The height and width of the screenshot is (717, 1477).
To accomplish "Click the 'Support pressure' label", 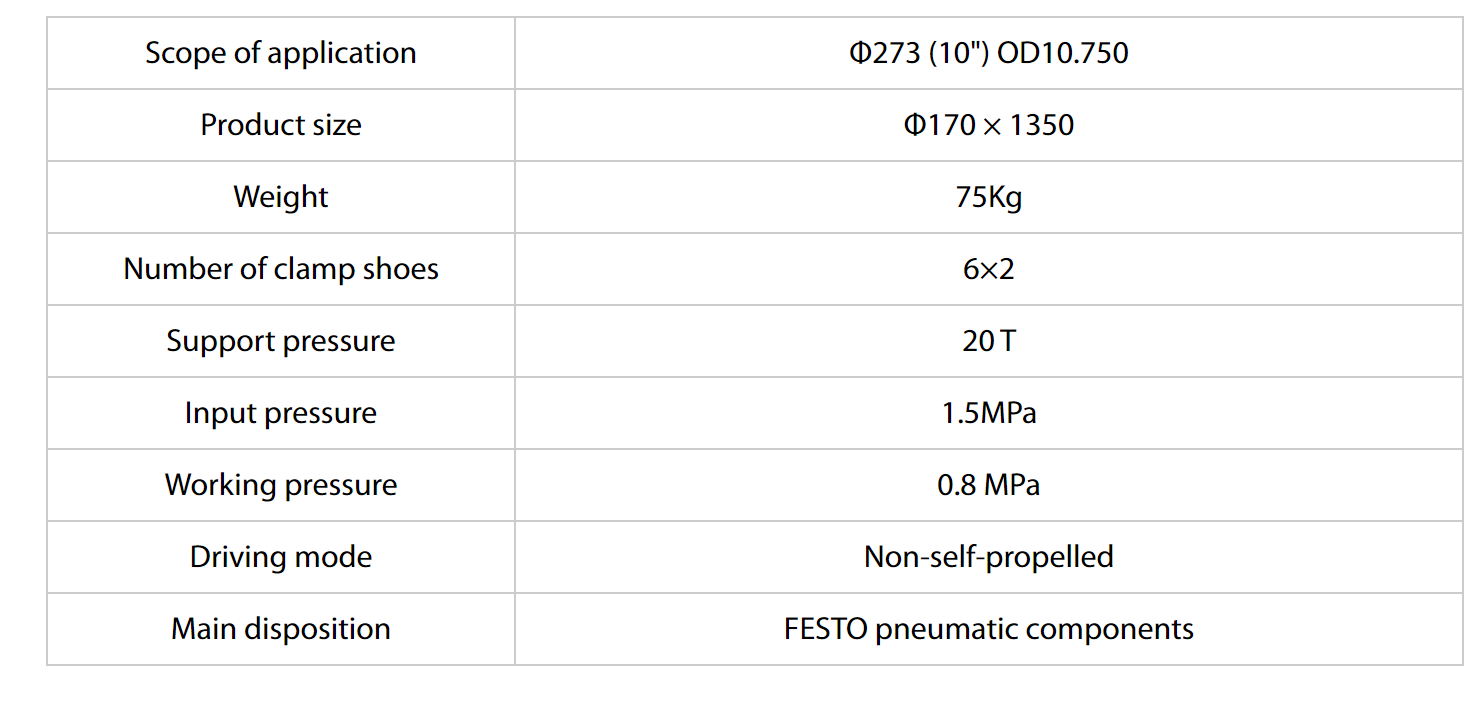I will [x=281, y=341].
